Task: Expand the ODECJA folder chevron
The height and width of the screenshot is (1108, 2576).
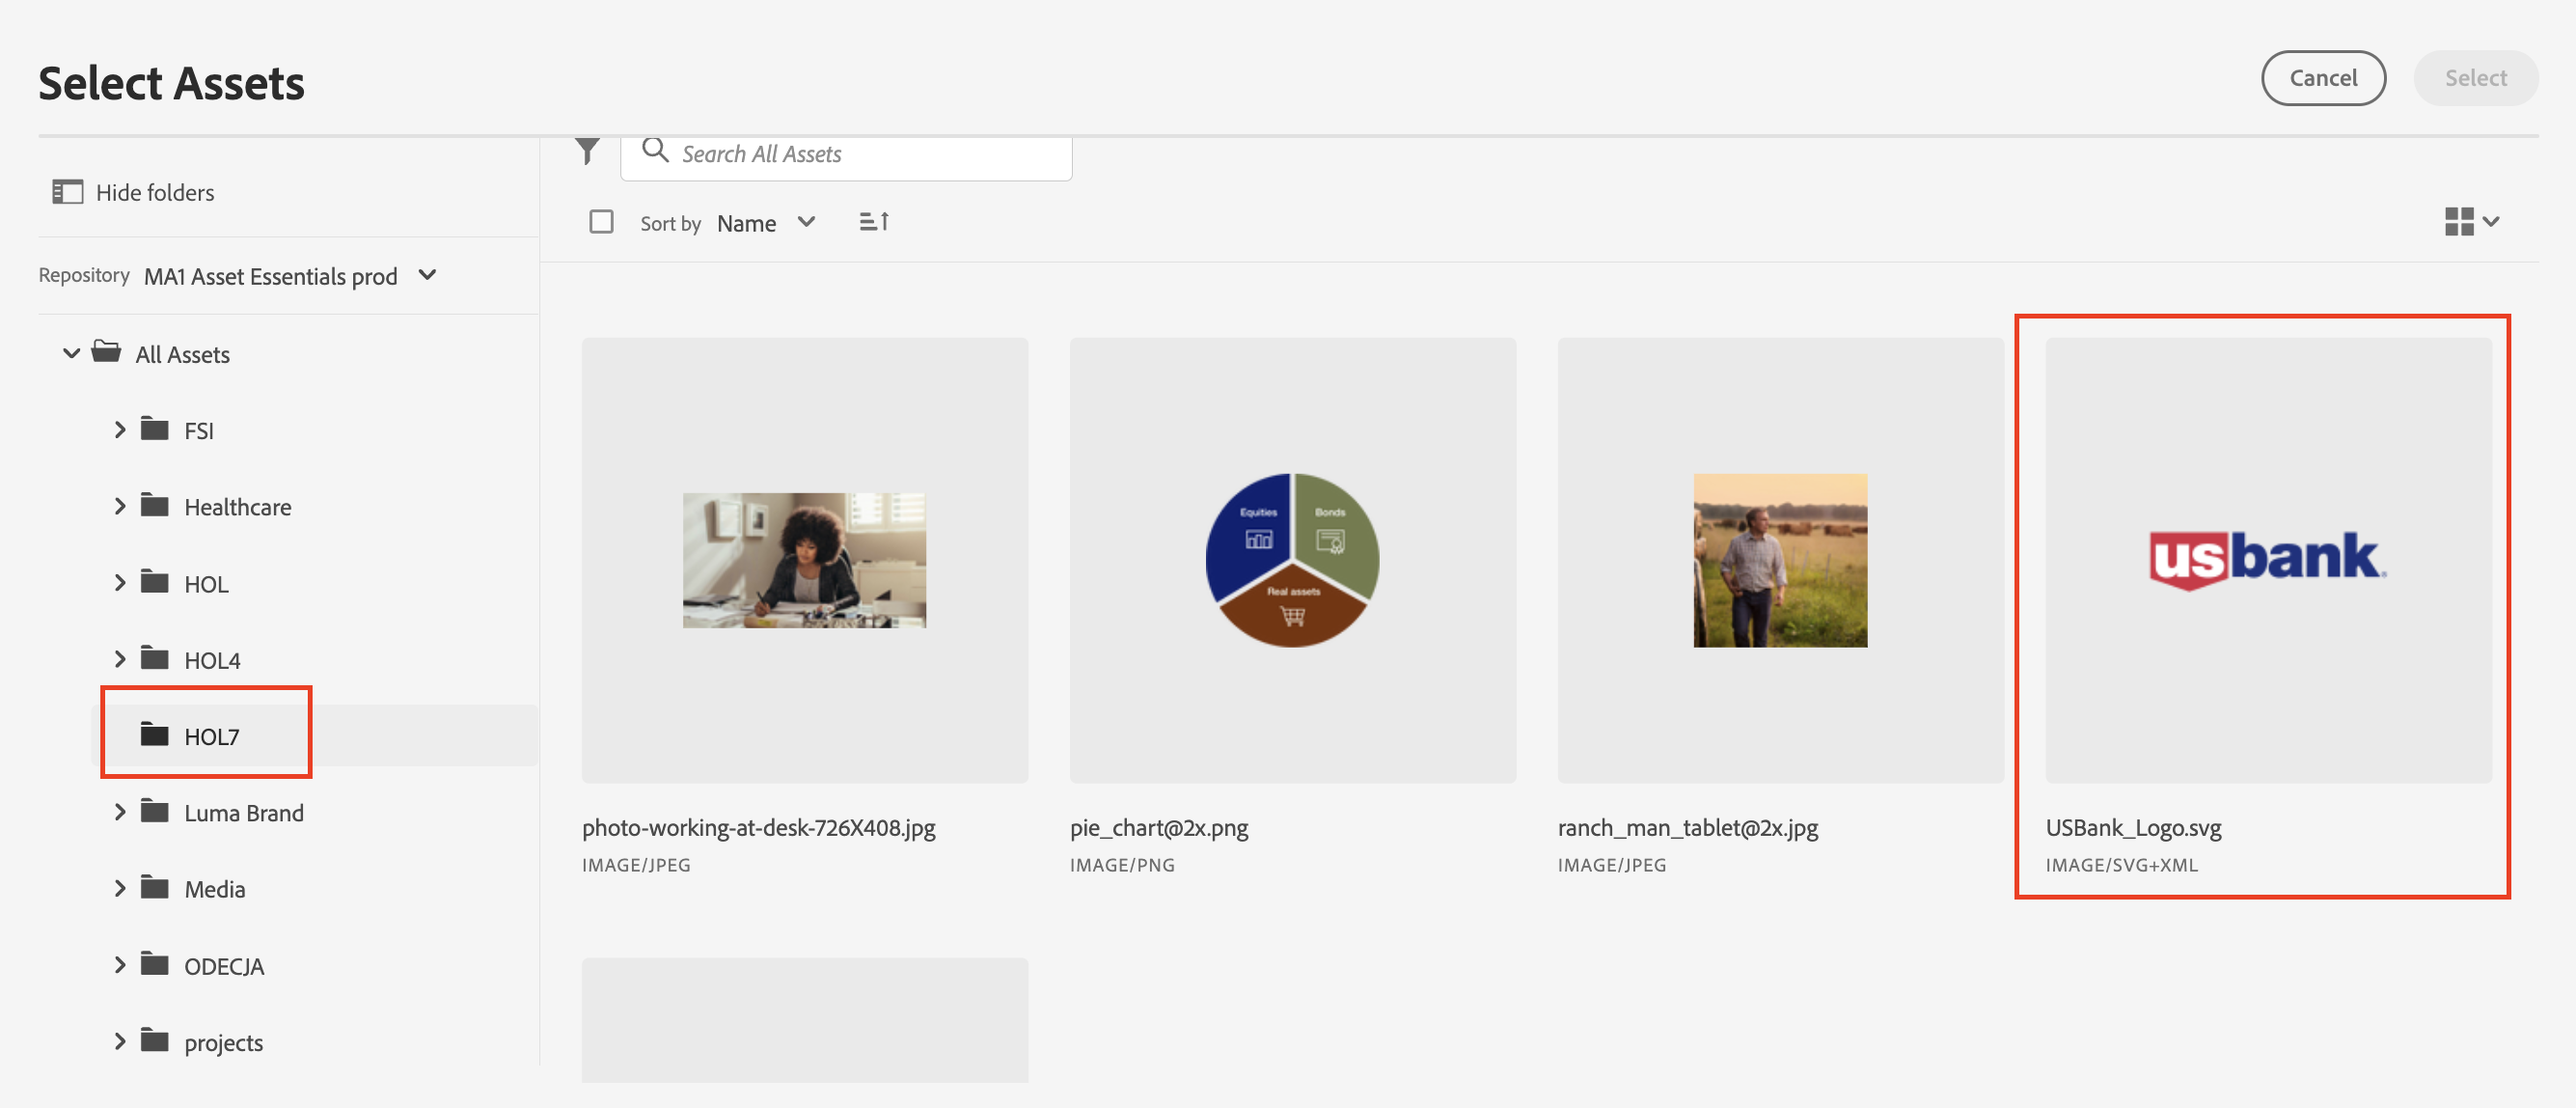Action: tap(120, 965)
